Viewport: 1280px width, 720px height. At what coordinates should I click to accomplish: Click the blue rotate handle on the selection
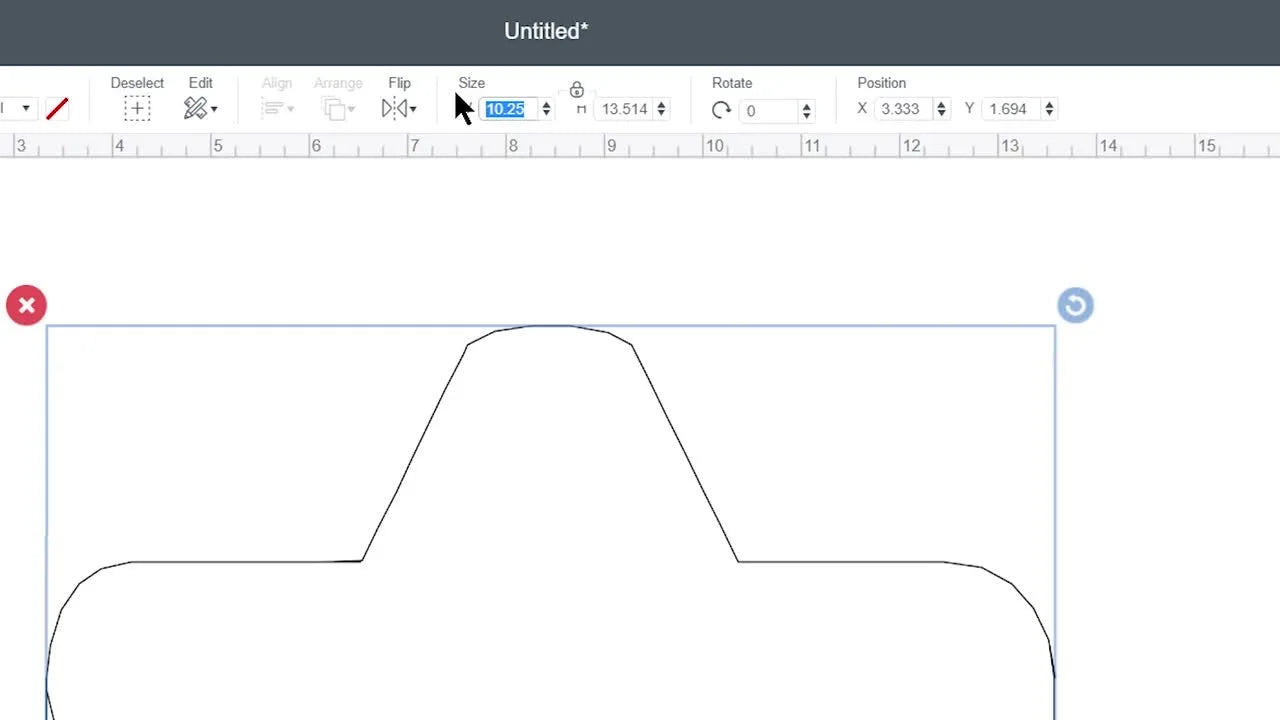[x=1075, y=305]
